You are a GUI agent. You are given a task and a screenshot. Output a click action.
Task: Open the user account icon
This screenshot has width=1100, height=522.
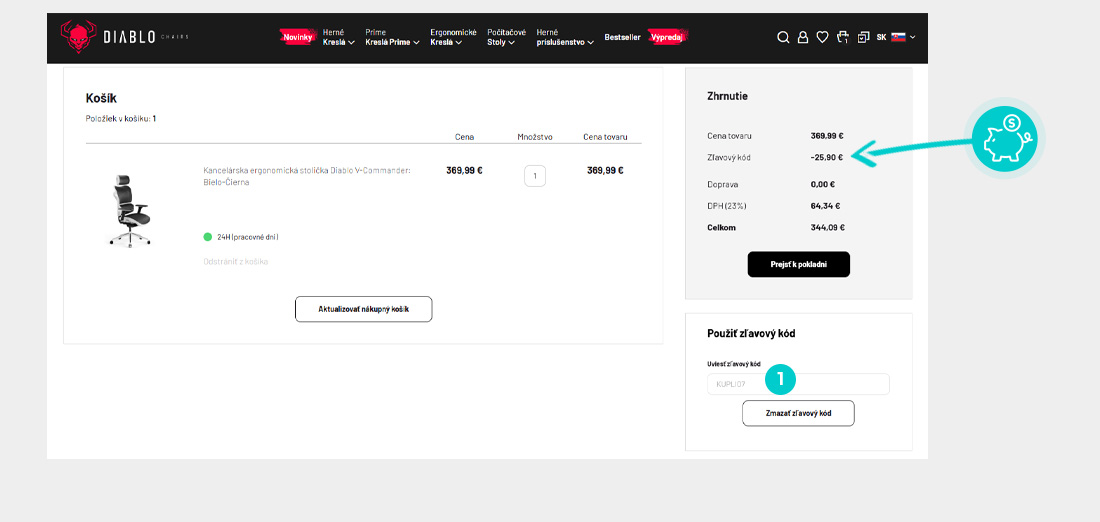pyautogui.click(x=802, y=37)
